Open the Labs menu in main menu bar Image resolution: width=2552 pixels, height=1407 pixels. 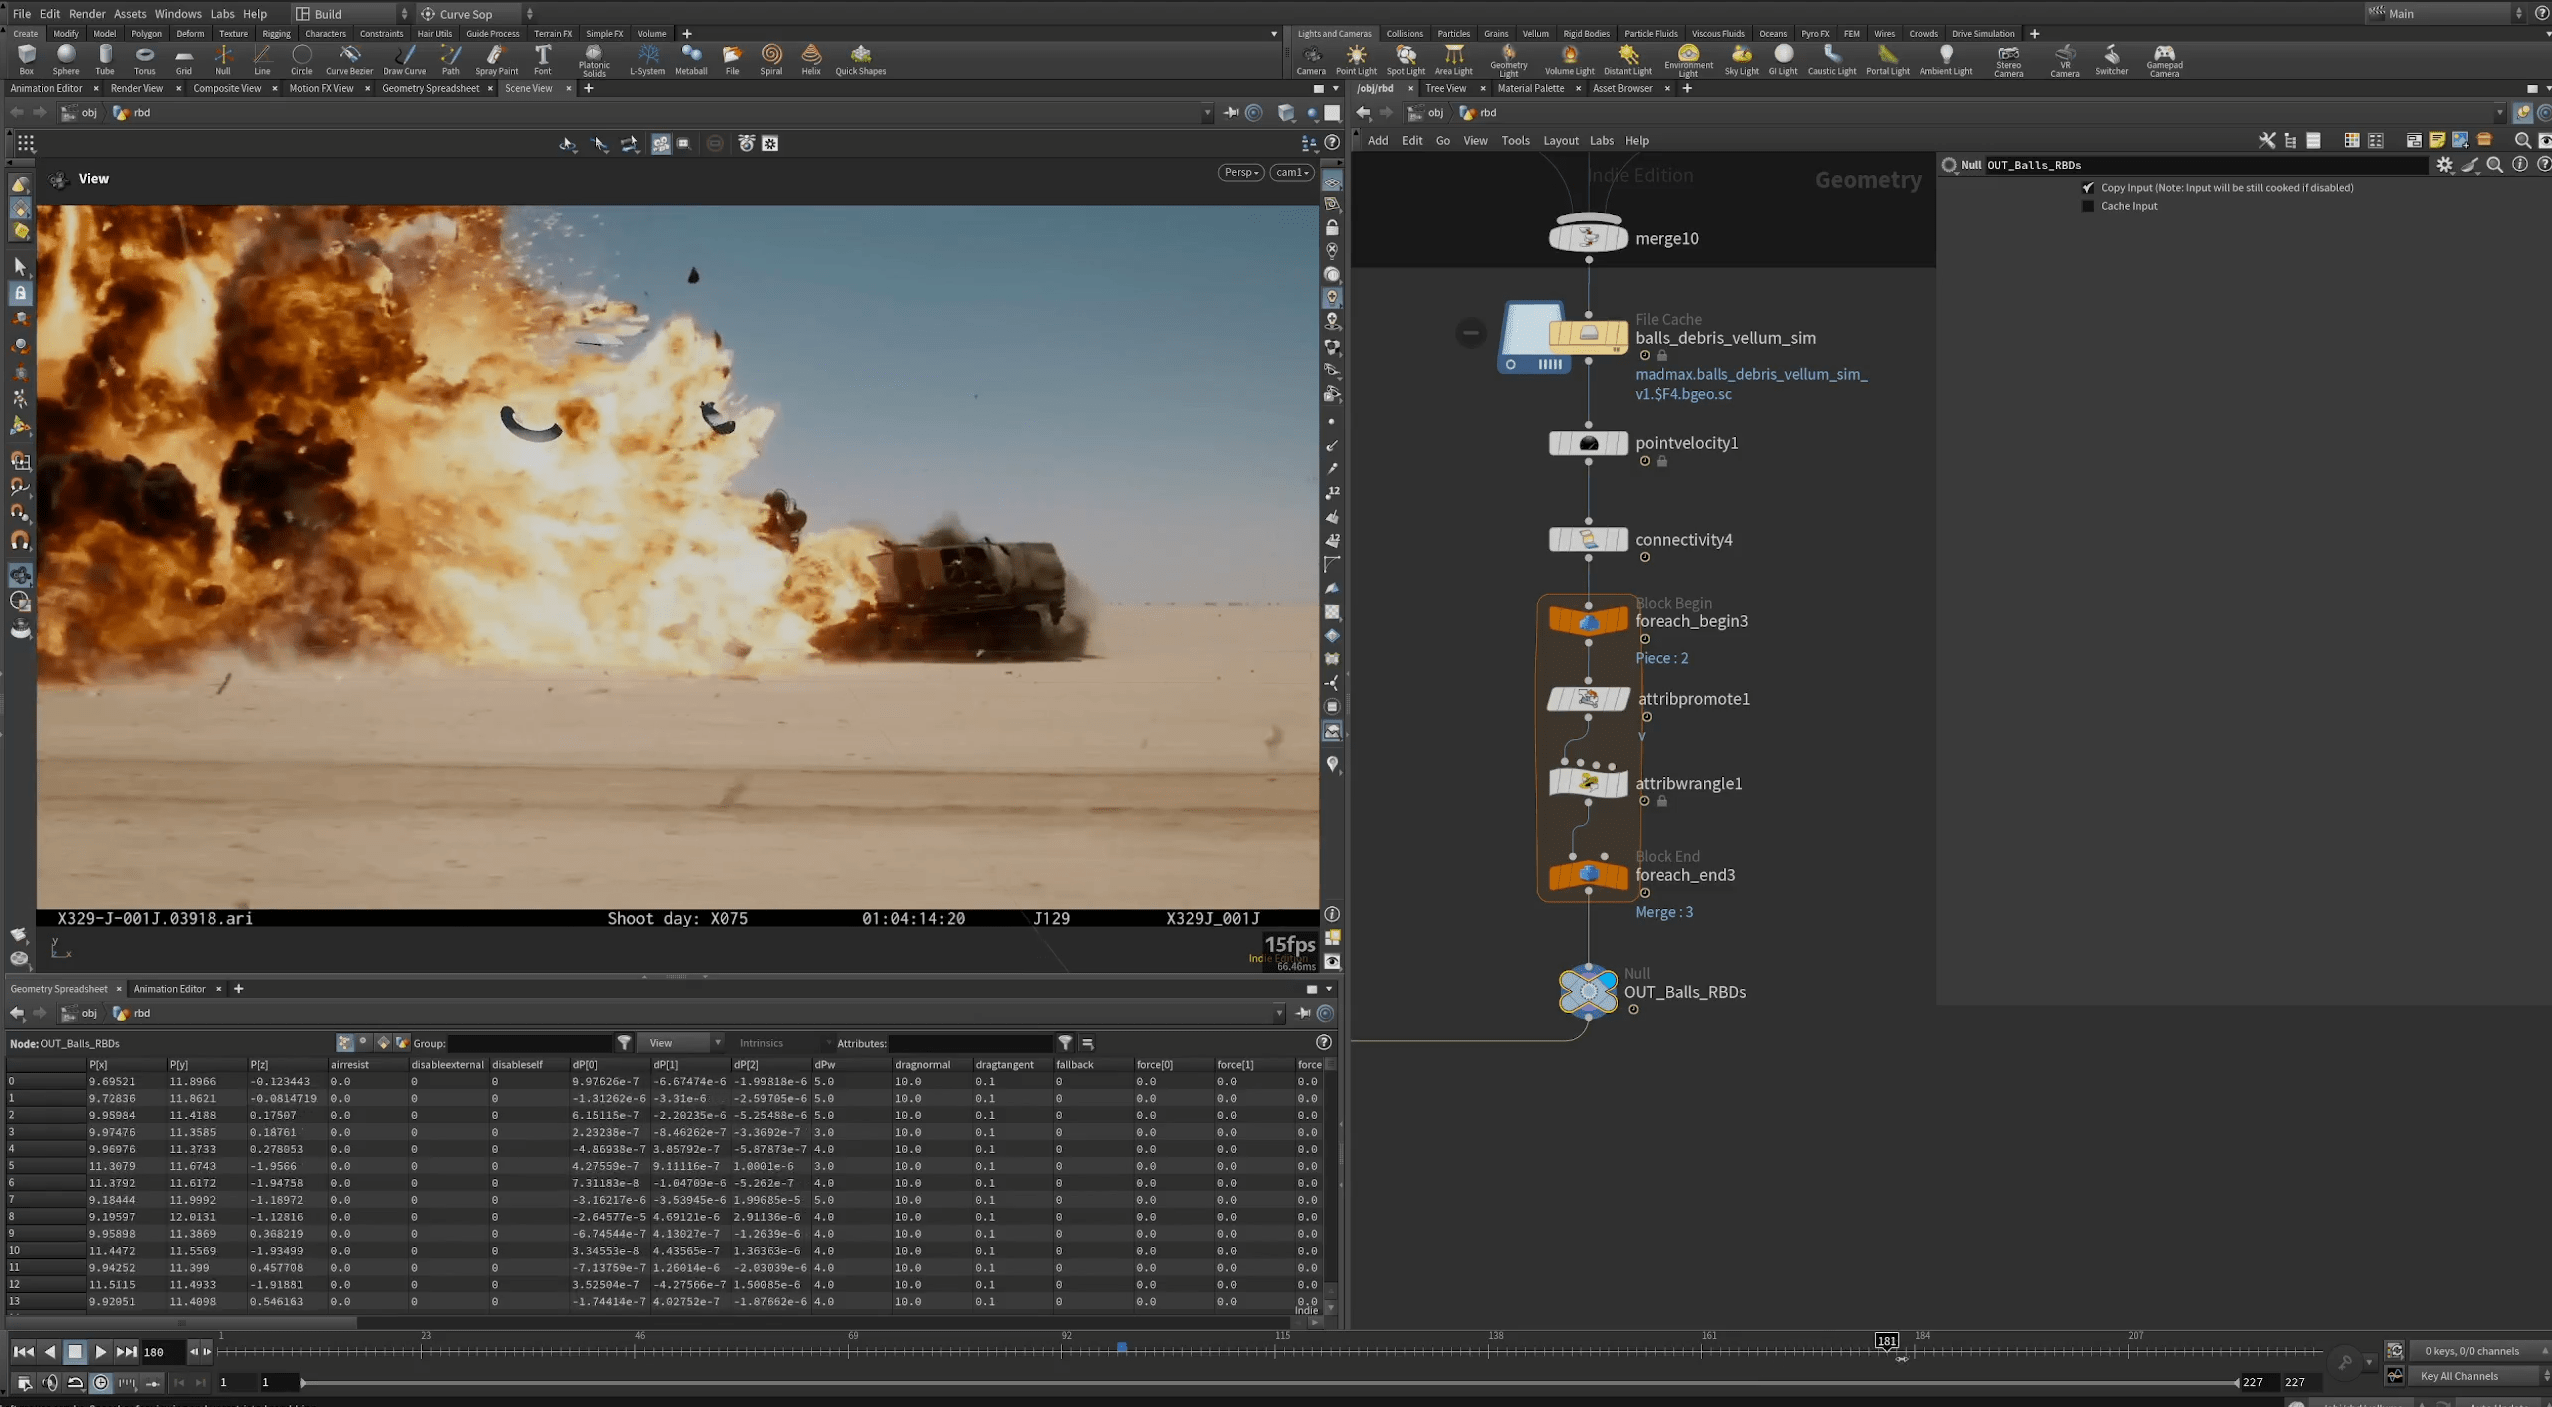222,14
